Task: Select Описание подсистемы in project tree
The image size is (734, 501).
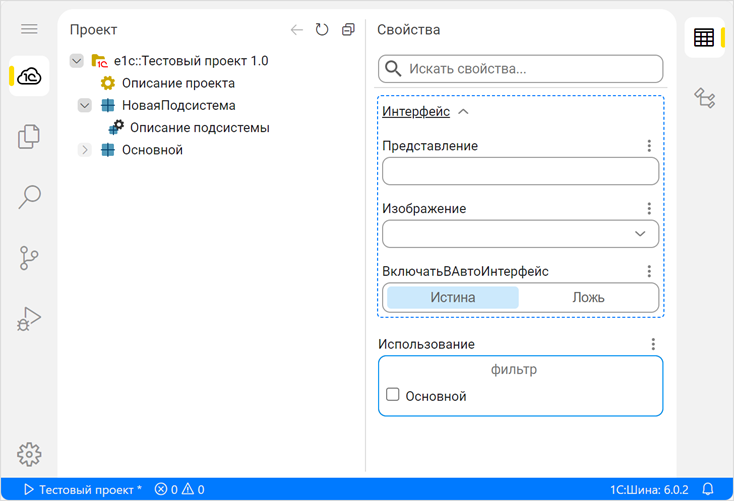Action: [x=199, y=128]
